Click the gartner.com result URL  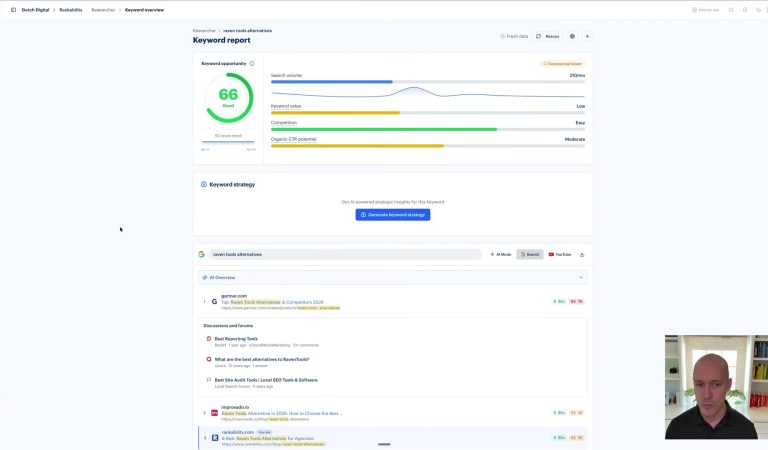tap(280, 308)
